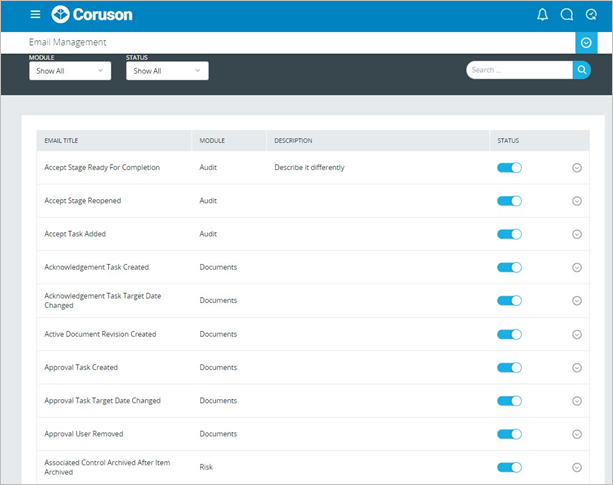The width and height of the screenshot is (613, 485).
Task: Select the Acknowledgement Task Created title
Action: pos(97,267)
